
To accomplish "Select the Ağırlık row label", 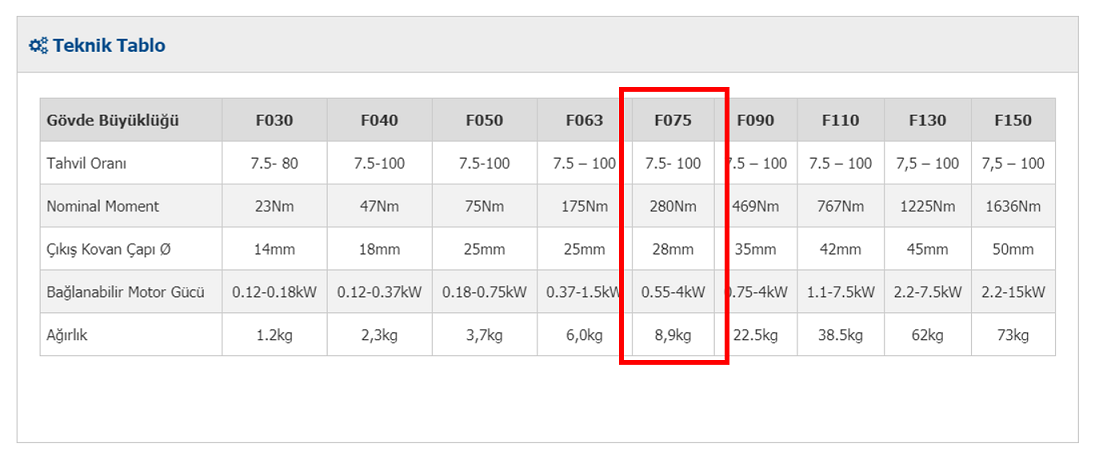I will click(x=67, y=335).
